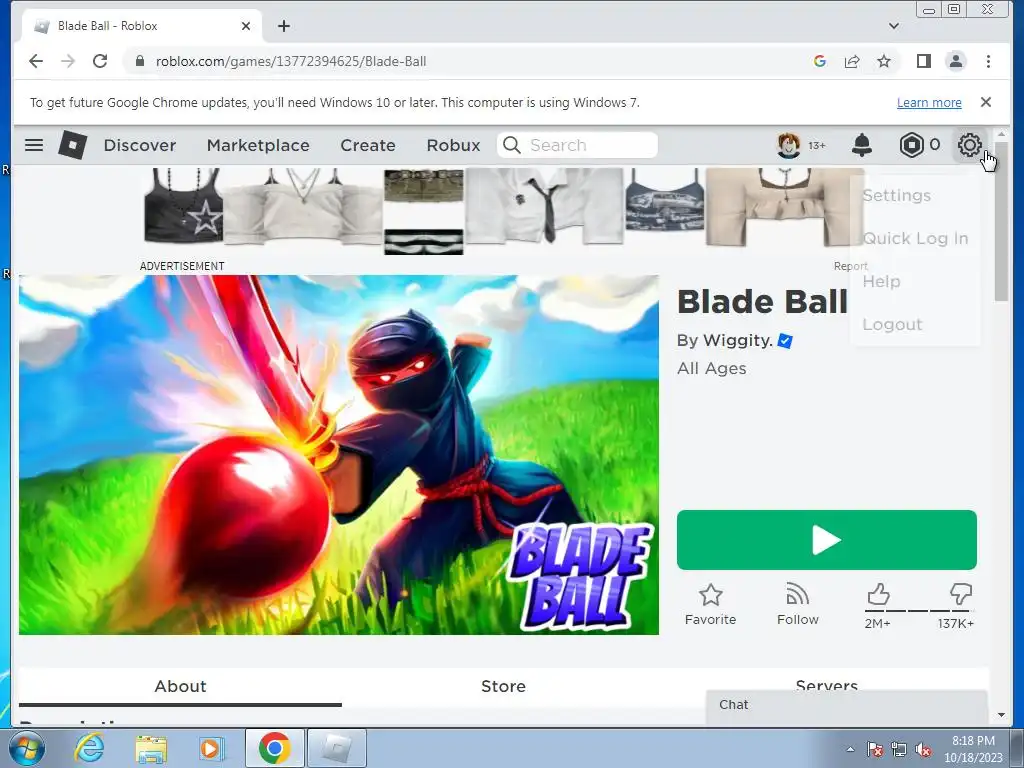Focus the Roblox Search field
The image size is (1024, 768).
(x=577, y=145)
